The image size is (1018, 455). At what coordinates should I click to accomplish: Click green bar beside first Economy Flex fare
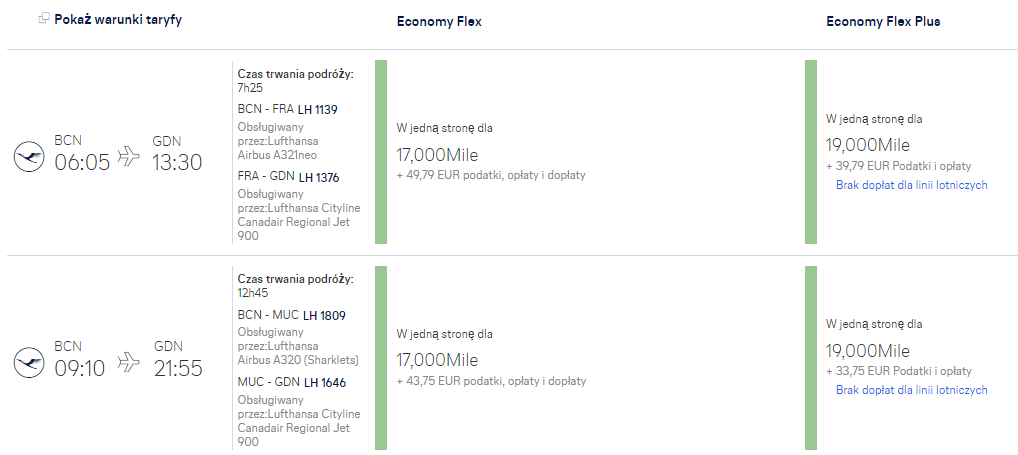click(381, 152)
